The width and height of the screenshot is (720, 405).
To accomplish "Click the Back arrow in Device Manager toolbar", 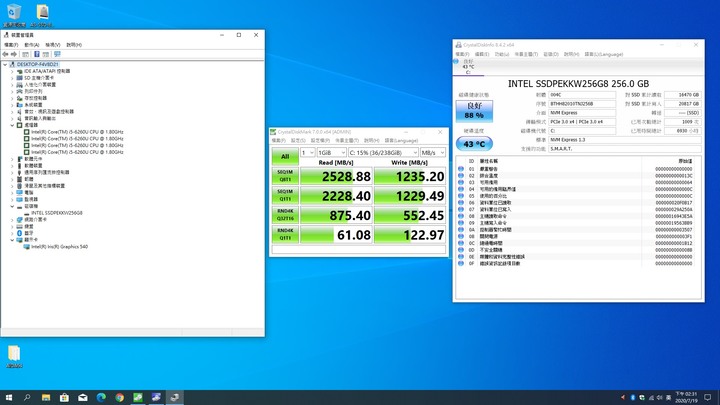I will point(6,54).
